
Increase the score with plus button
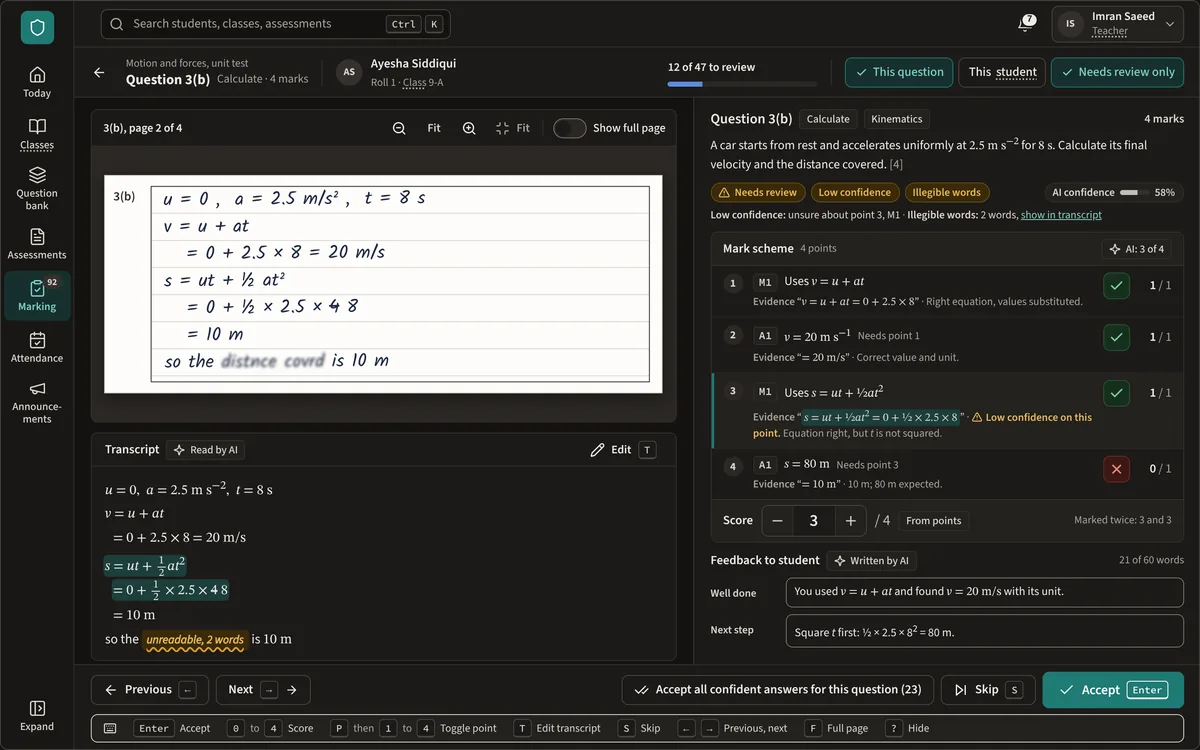pyautogui.click(x=850, y=520)
